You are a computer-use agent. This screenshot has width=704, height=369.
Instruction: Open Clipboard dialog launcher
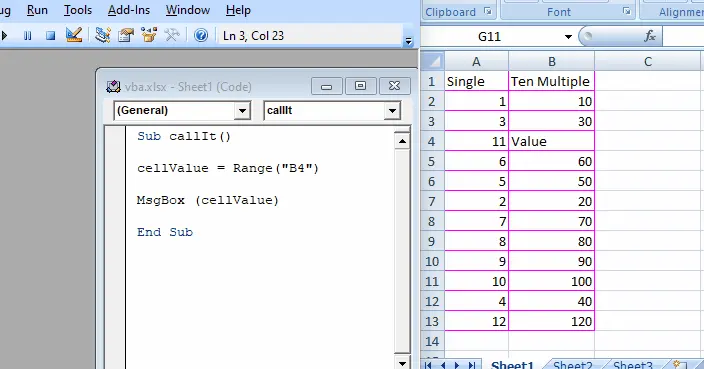(x=488, y=12)
